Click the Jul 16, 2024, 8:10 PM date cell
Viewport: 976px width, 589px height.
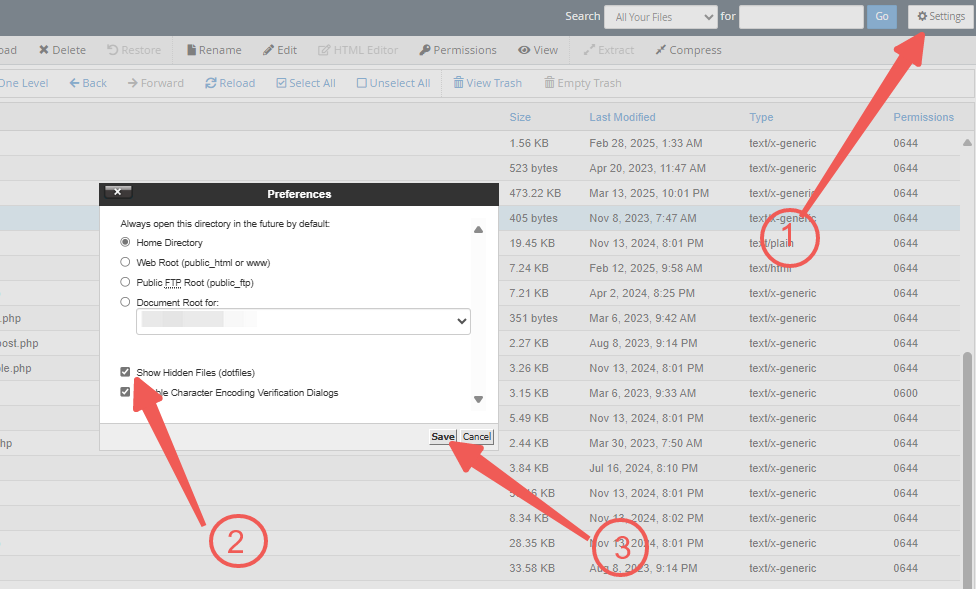[643, 468]
